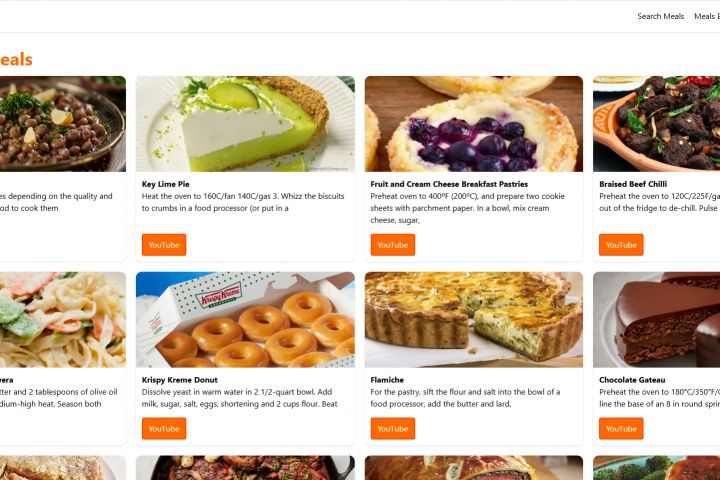Viewport: 720px width, 480px height.
Task: Open YouTube video for Key Lime Pie
Action: click(164, 245)
